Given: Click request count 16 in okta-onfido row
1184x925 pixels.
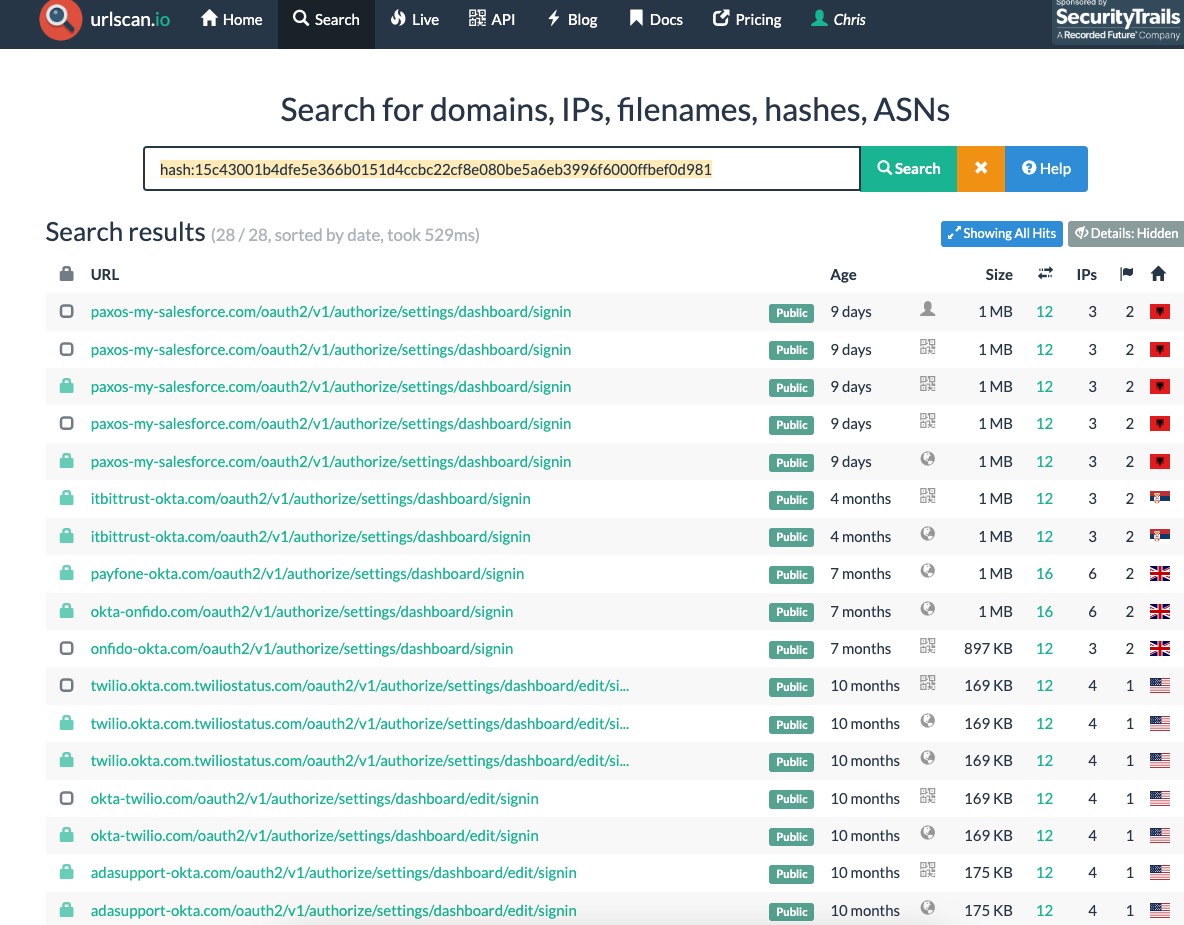Looking at the screenshot, I should tap(1044, 611).
